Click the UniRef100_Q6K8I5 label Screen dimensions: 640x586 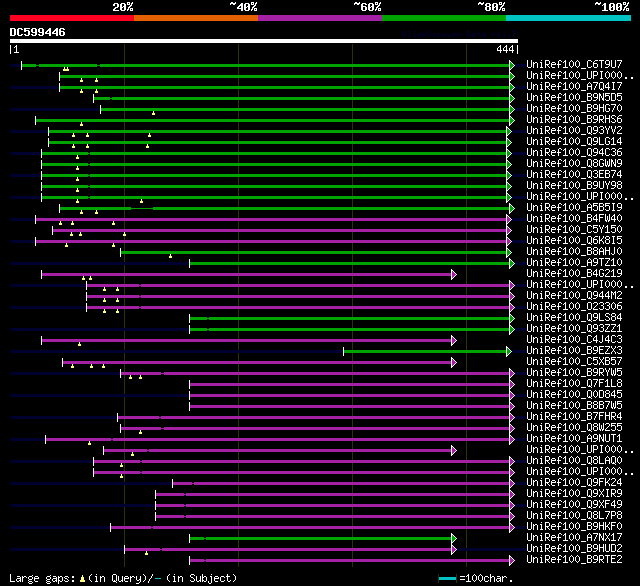(574, 241)
